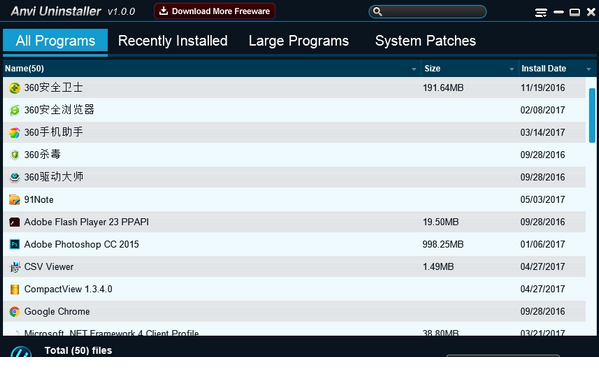Select CompactView 1.3.4.0 entry
The height and width of the screenshot is (371, 599).
pyautogui.click(x=68, y=289)
